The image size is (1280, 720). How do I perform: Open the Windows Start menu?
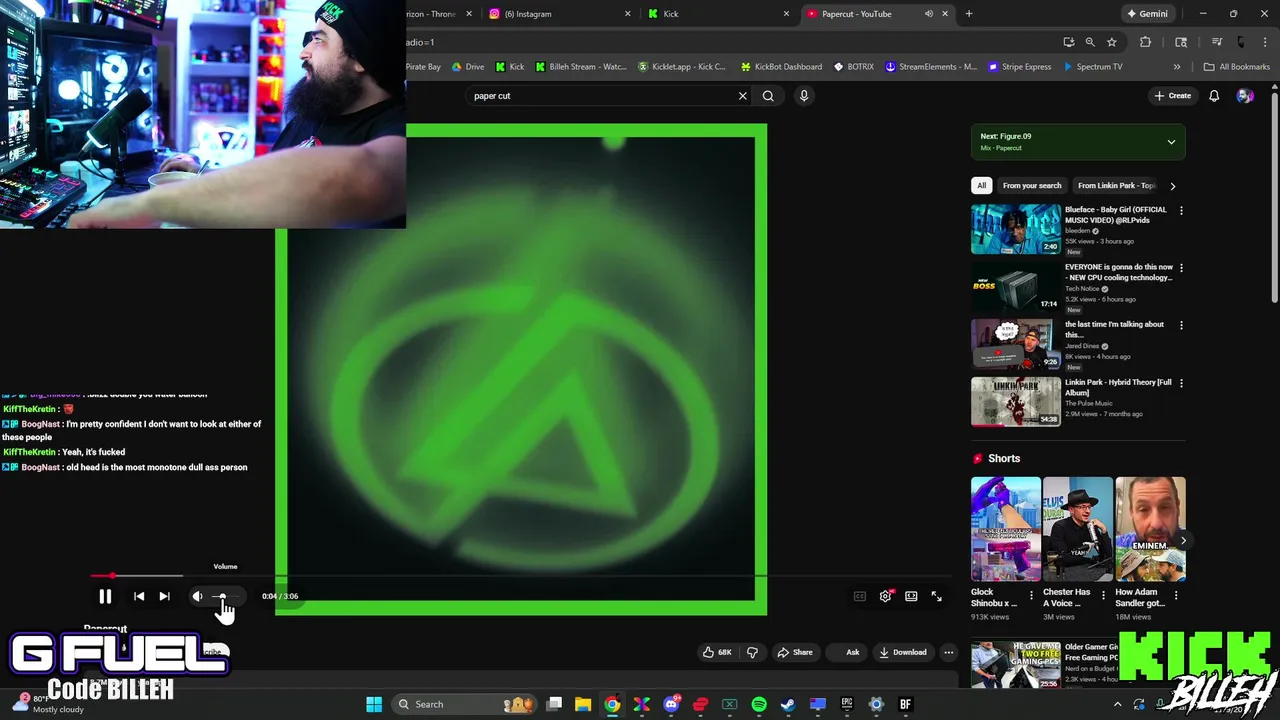[374, 704]
